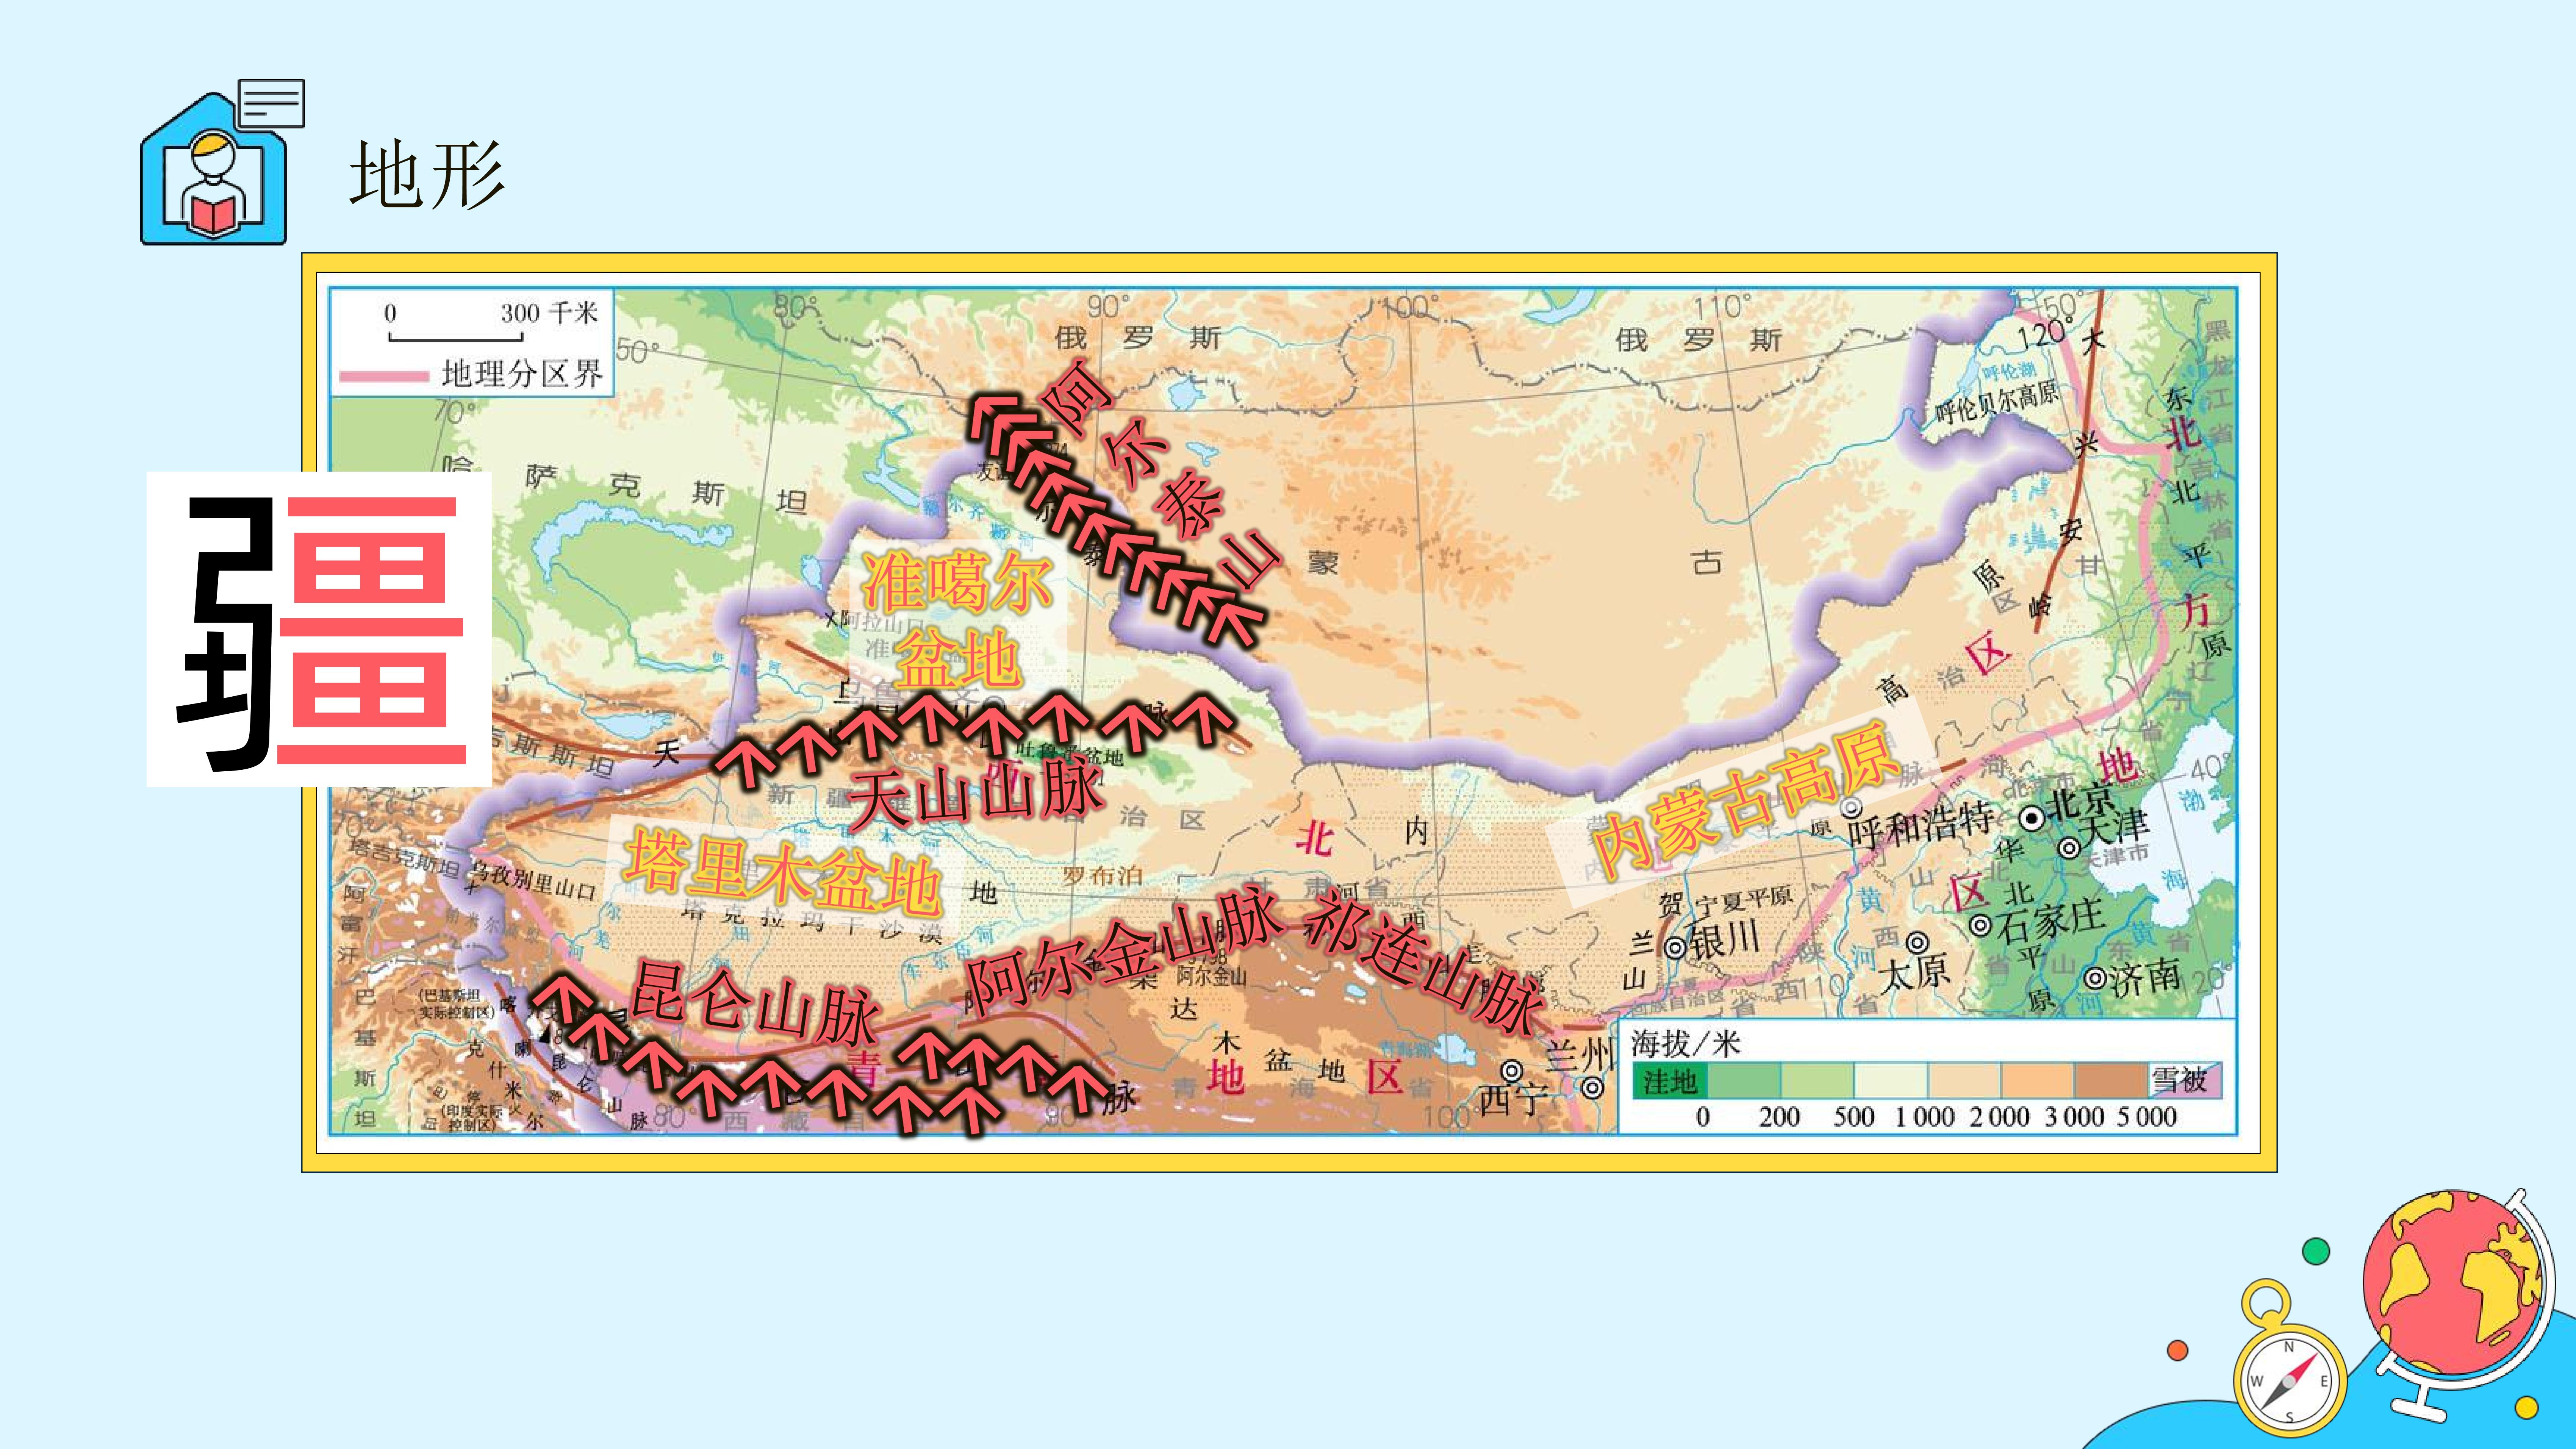The height and width of the screenshot is (1449, 2576).
Task: Click the student reading house icon
Action: [222, 163]
